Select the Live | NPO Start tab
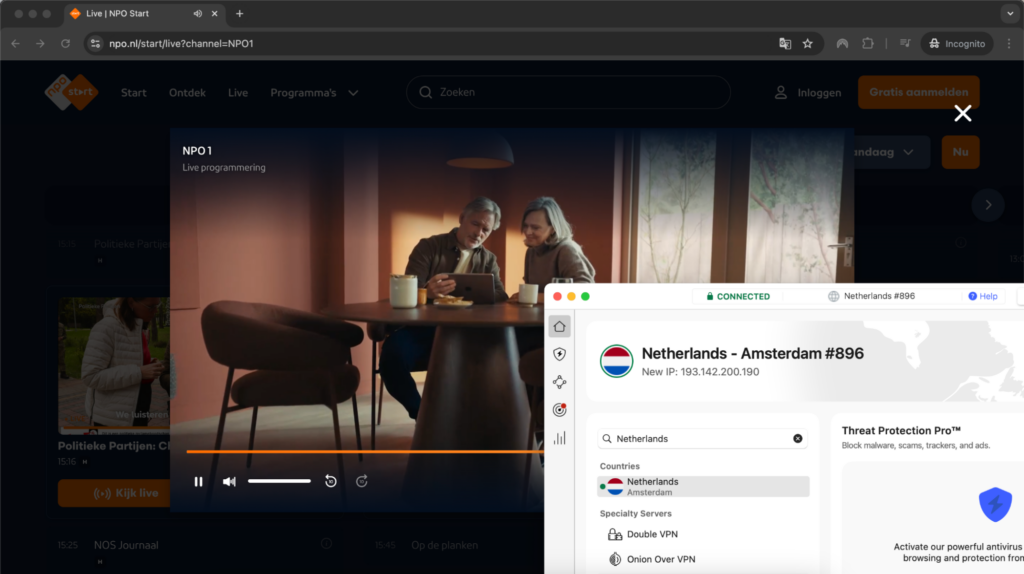This screenshot has height=574, width=1024. (144, 14)
